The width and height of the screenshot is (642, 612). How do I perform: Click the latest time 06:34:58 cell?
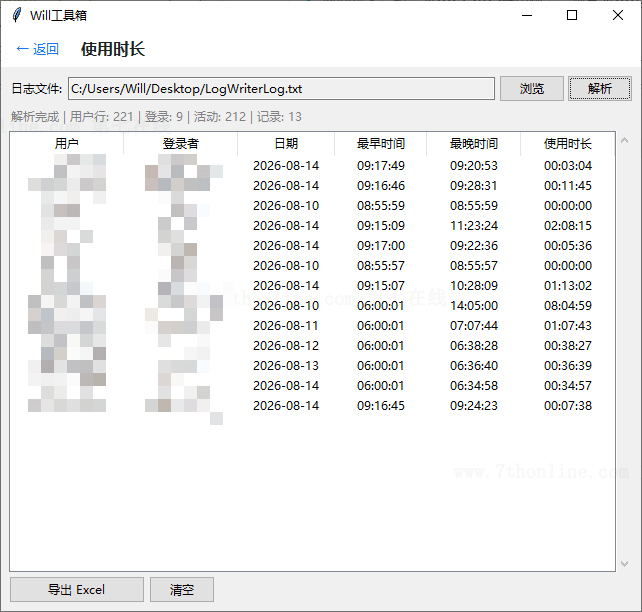[474, 386]
